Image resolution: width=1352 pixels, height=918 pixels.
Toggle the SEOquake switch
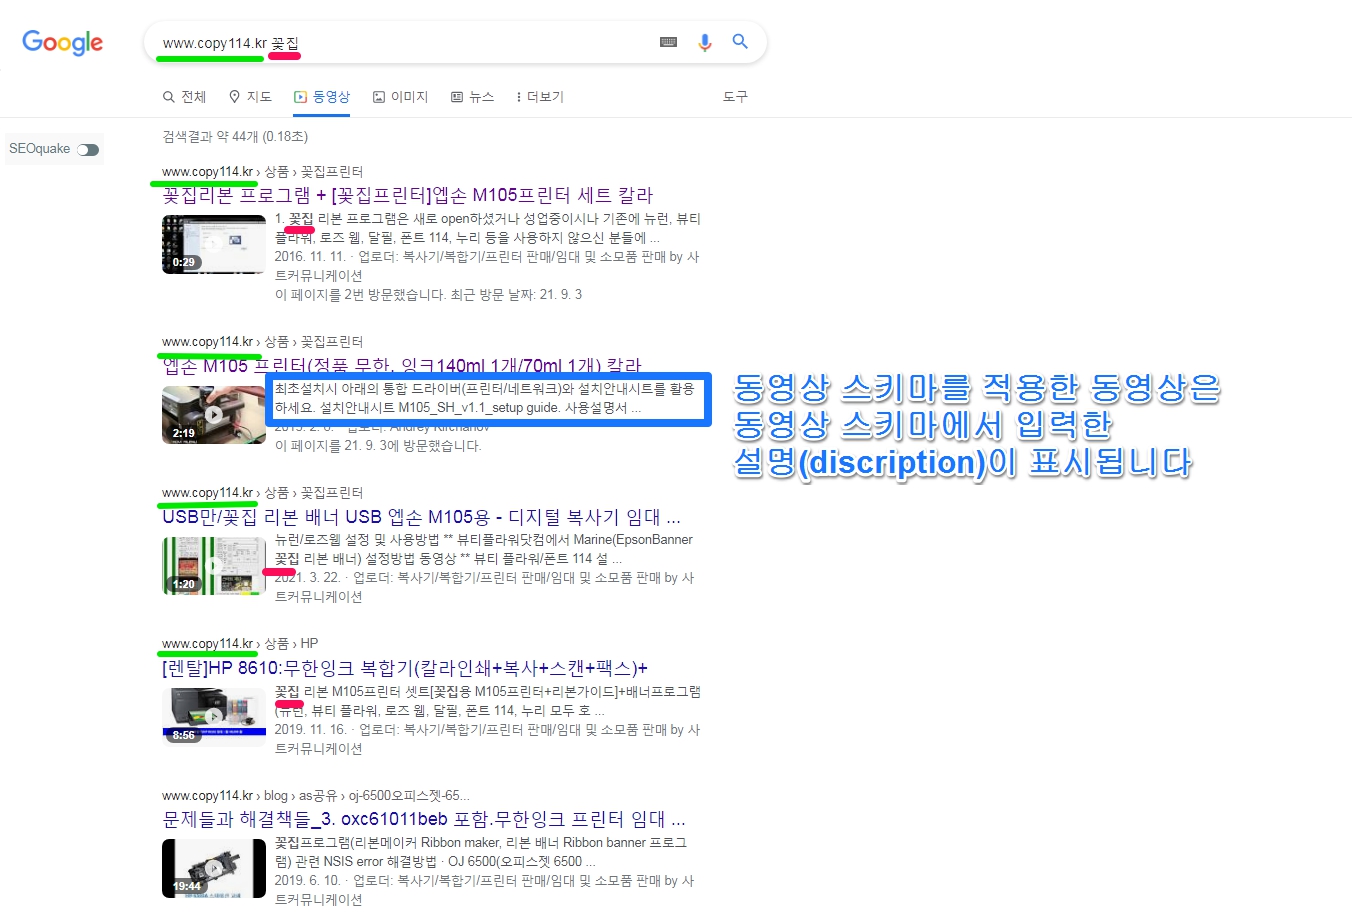point(88,150)
